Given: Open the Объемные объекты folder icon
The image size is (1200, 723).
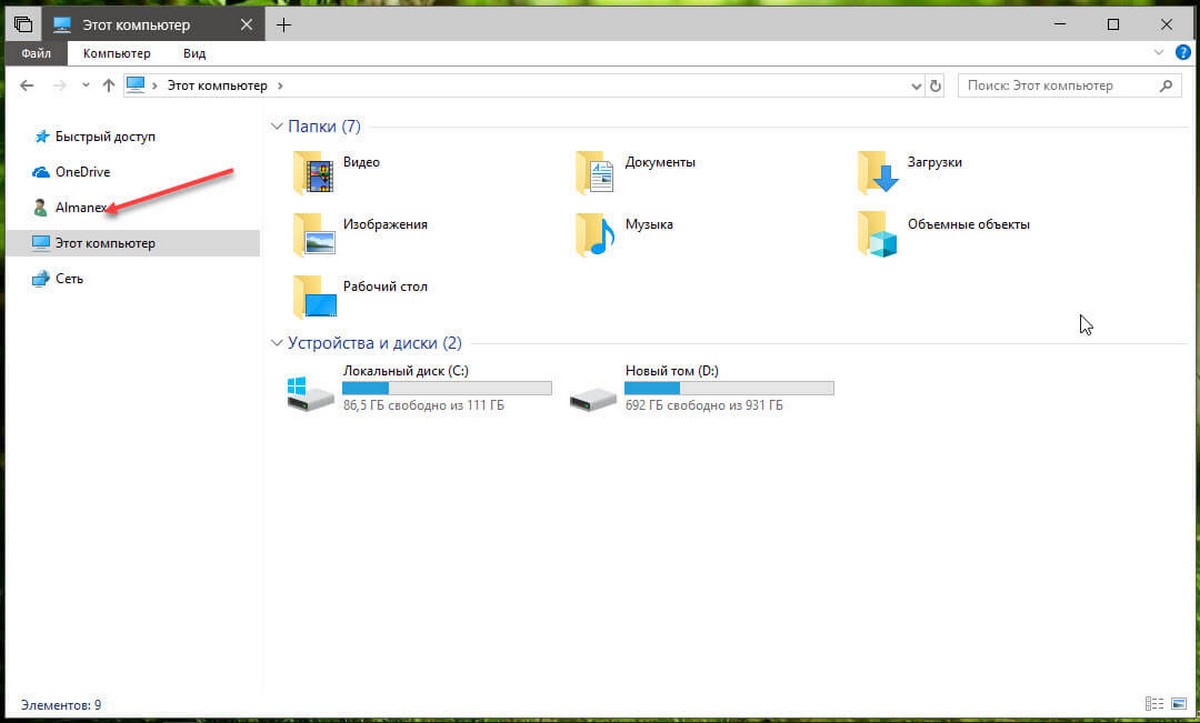Looking at the screenshot, I should click(x=877, y=234).
